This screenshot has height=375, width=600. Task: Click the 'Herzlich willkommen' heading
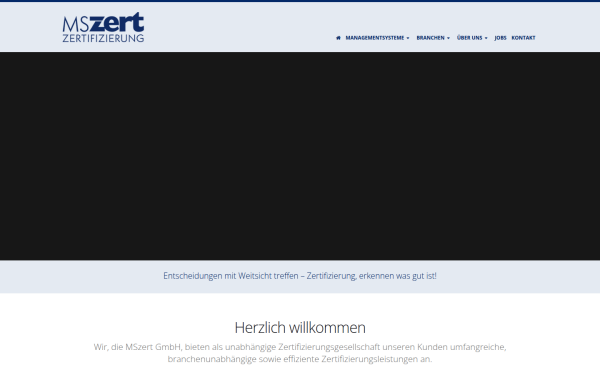click(300, 328)
